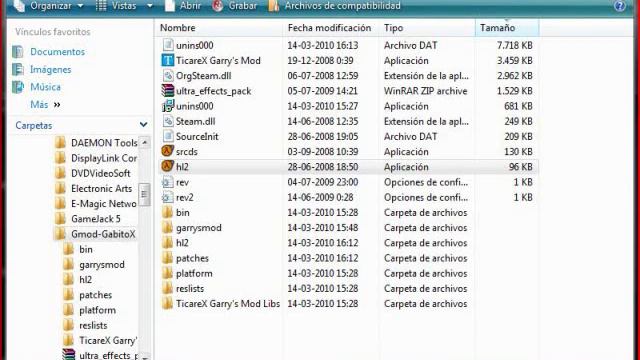Click the Abrir toolbar button
Screen dimensions: 640x360
click(x=182, y=6)
